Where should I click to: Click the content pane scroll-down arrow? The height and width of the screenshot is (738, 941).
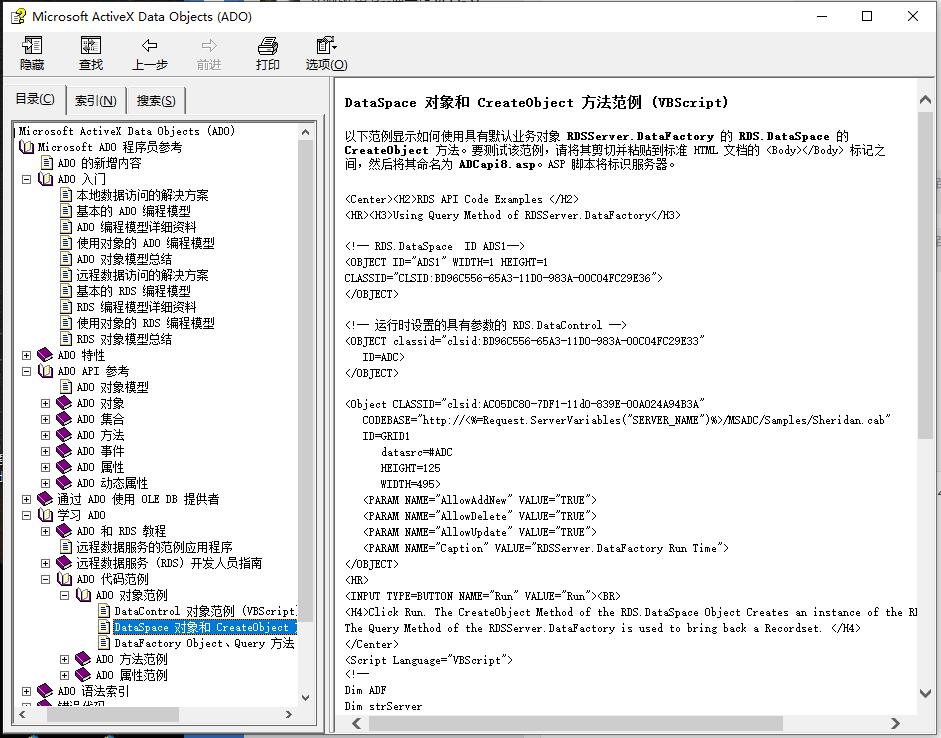tap(925, 692)
